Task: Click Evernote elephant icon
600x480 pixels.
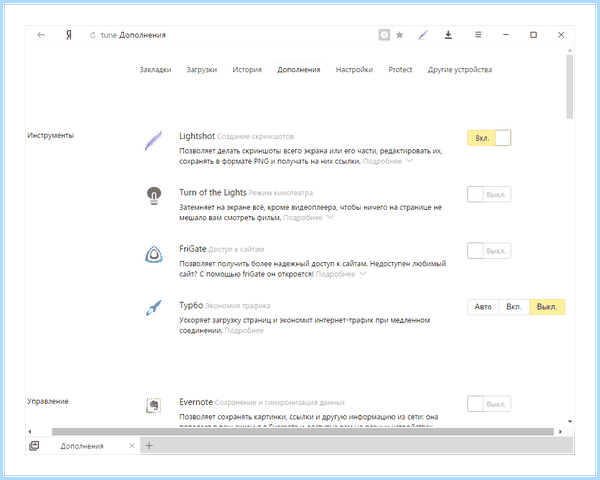Action: 153,405
